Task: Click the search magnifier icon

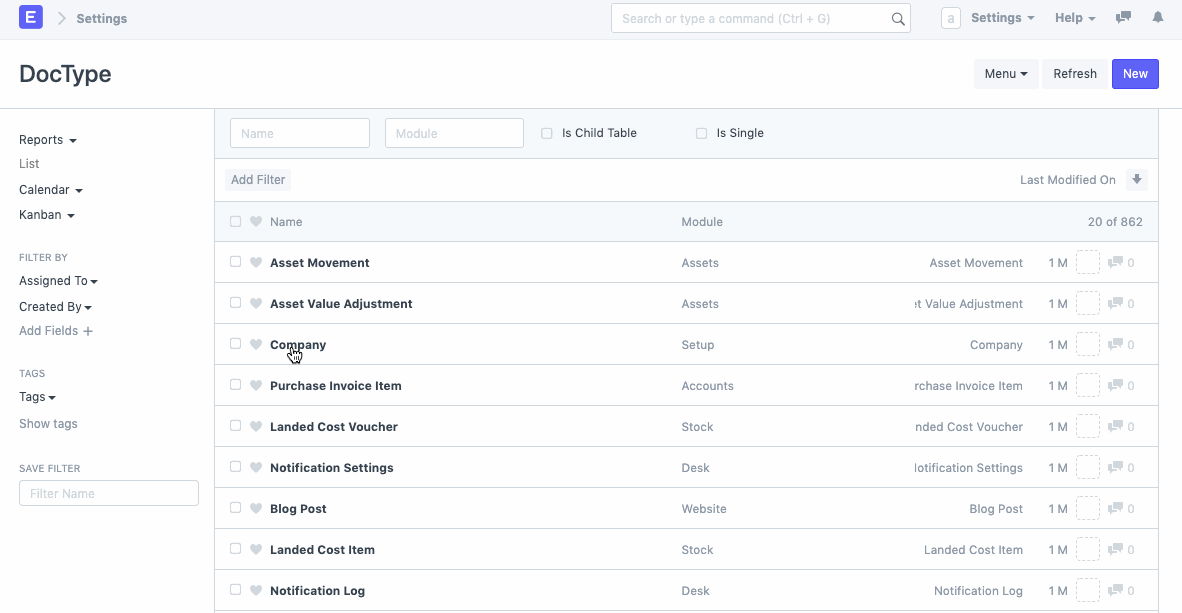Action: (897, 17)
